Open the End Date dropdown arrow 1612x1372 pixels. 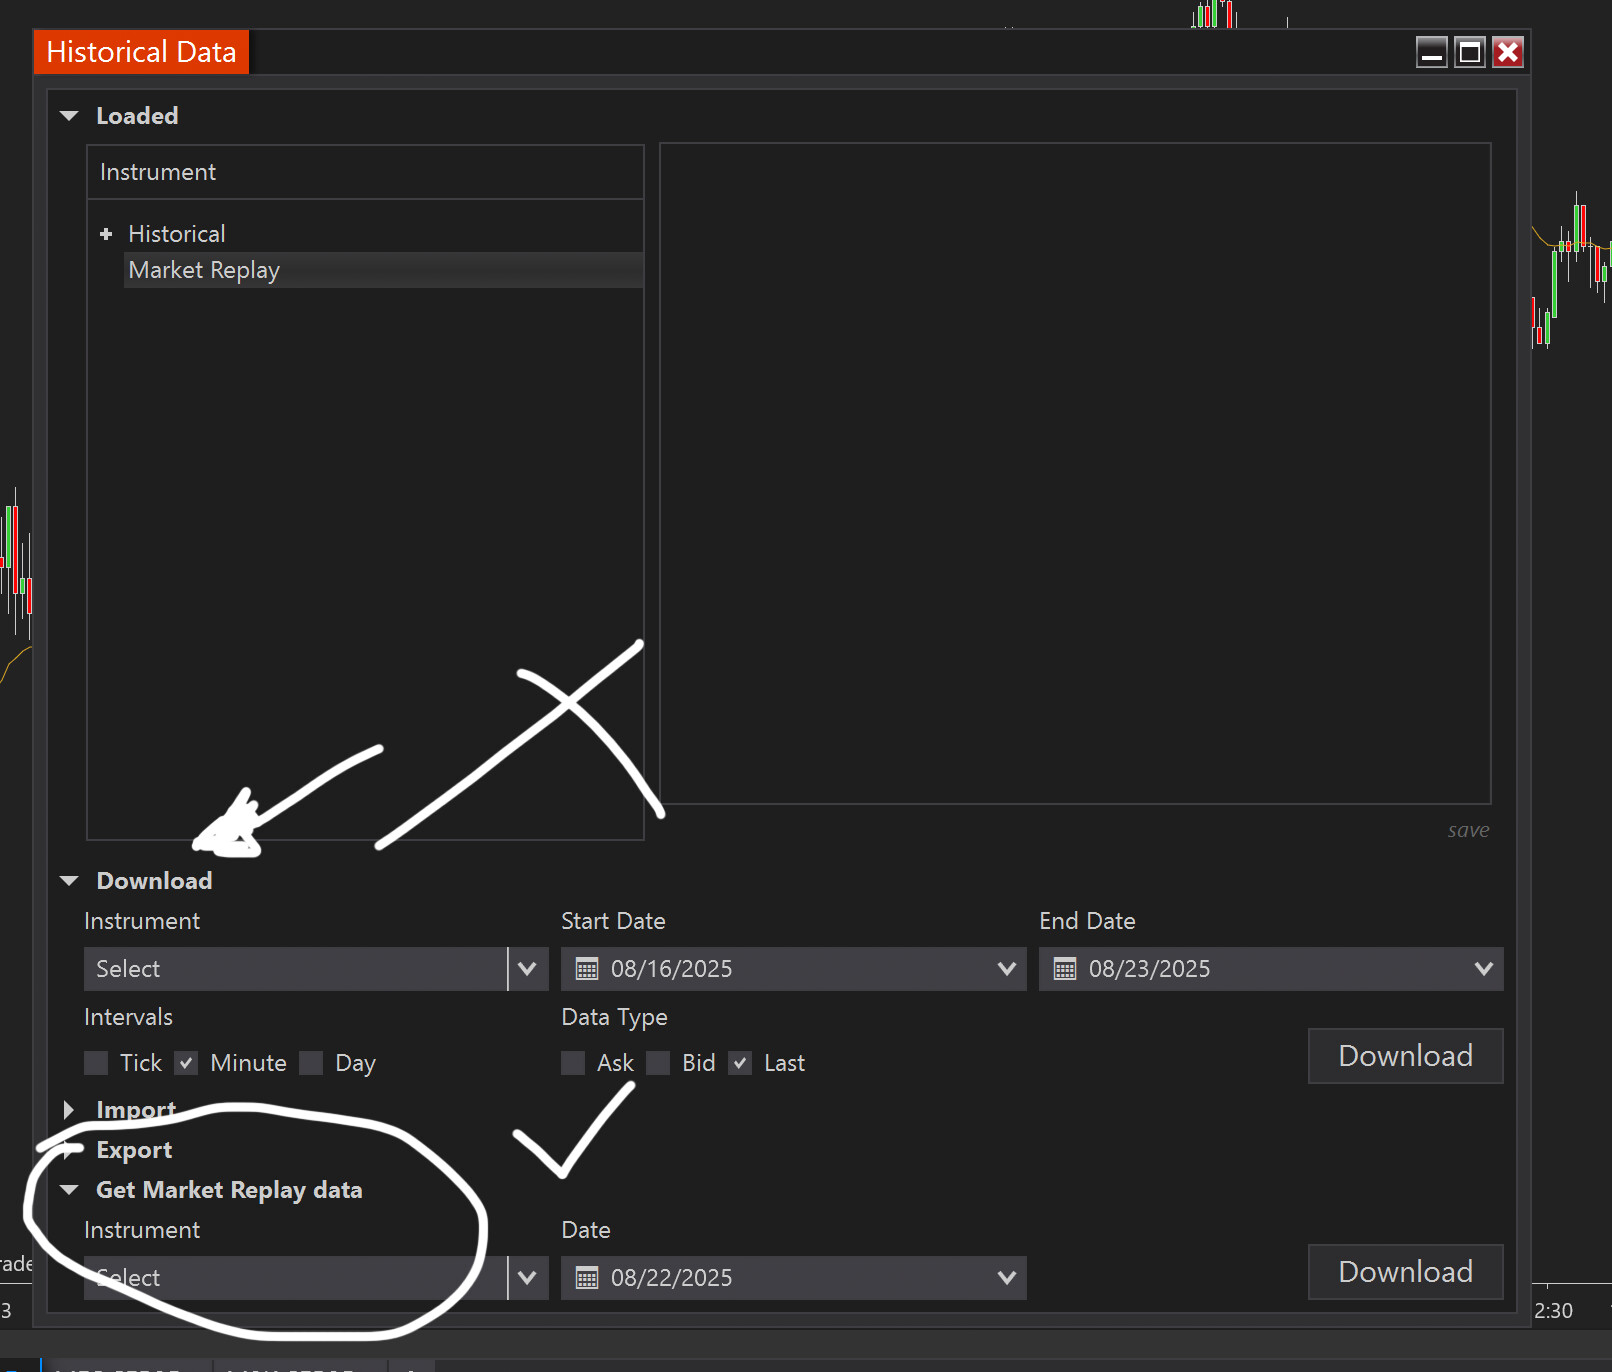tap(1483, 969)
